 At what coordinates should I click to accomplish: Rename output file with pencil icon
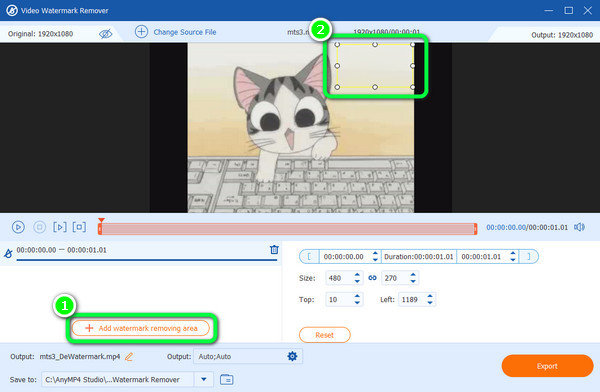[x=129, y=356]
